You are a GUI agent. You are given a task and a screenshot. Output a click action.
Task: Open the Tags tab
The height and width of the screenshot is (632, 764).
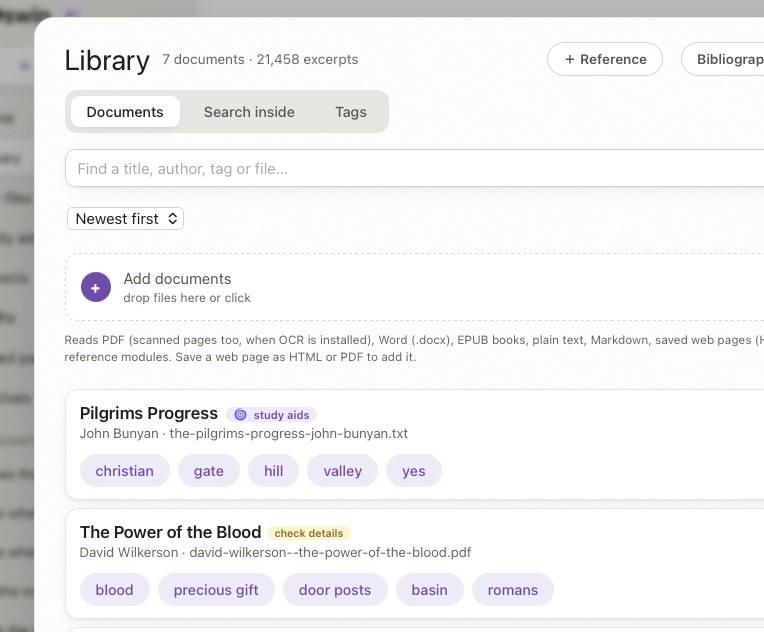[351, 112]
